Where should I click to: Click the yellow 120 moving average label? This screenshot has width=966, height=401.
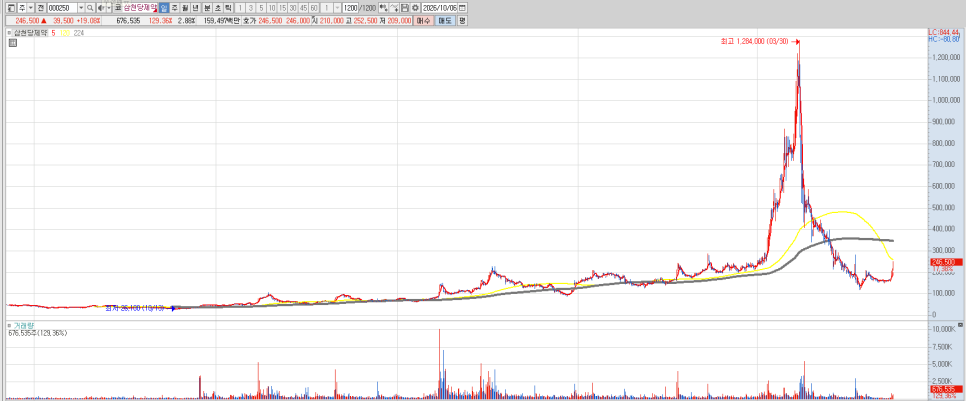[x=64, y=33]
